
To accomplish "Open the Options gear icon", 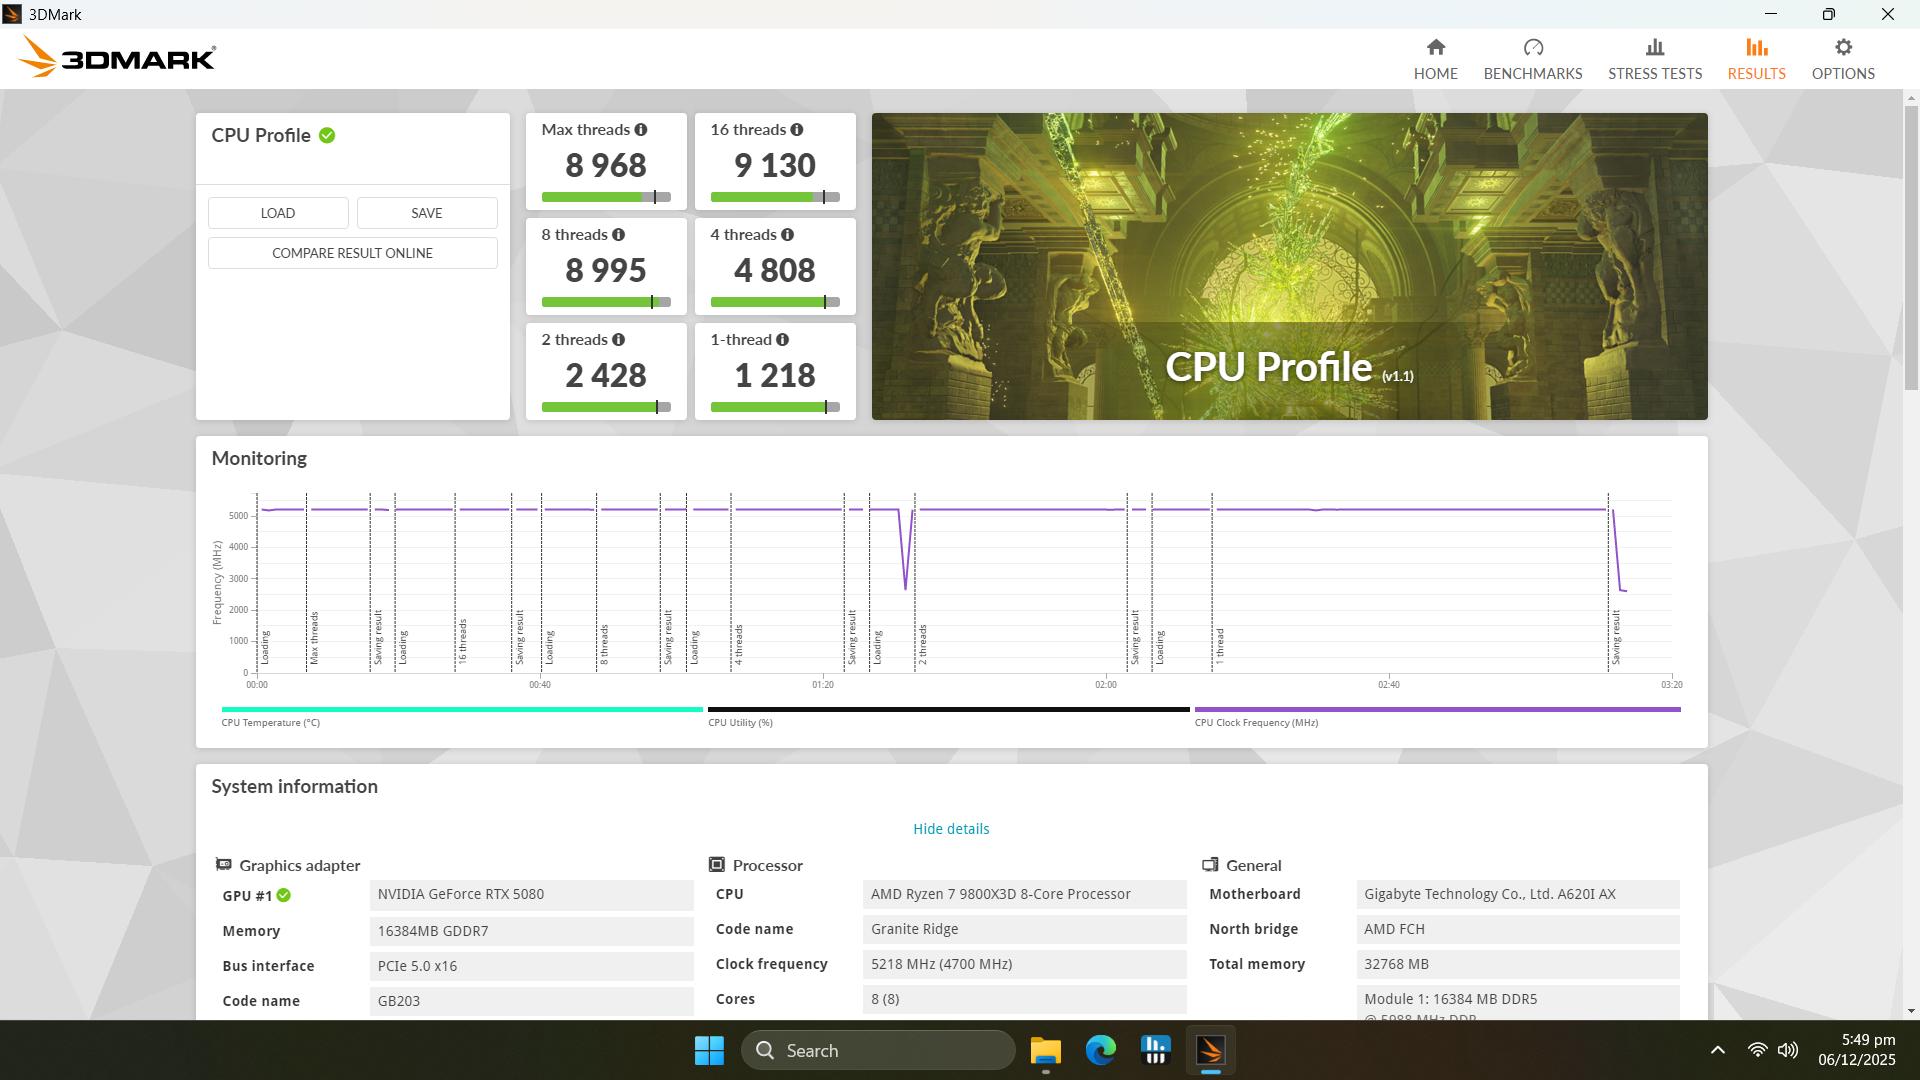I will (1842, 48).
